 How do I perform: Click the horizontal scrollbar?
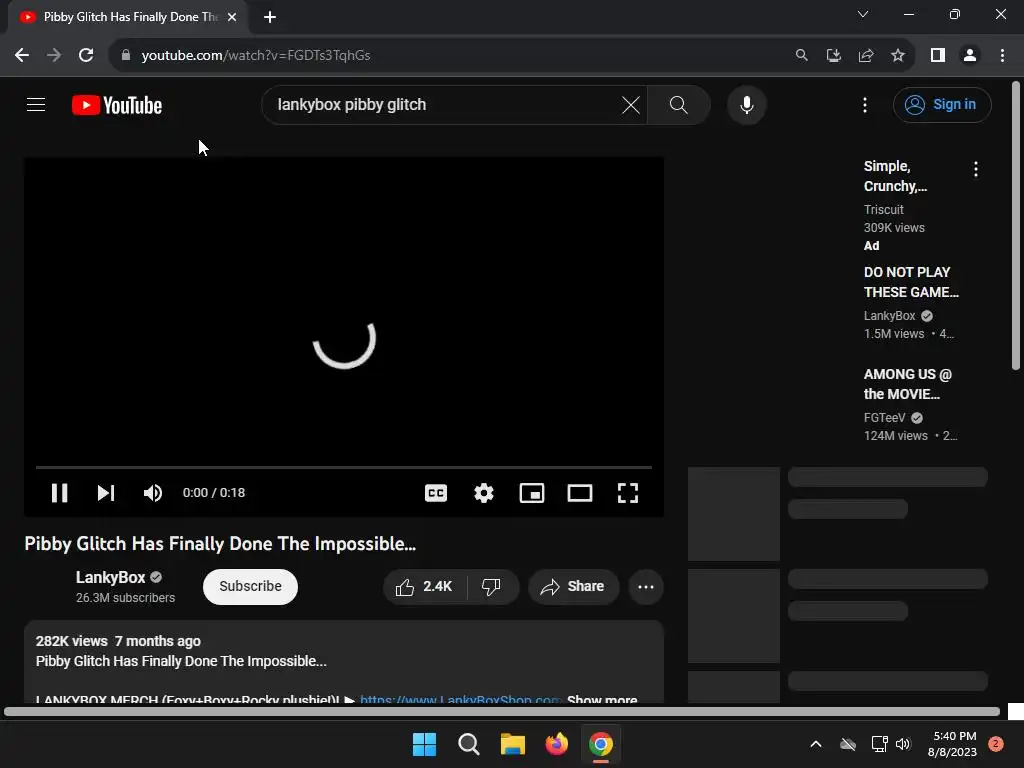tap(502, 711)
